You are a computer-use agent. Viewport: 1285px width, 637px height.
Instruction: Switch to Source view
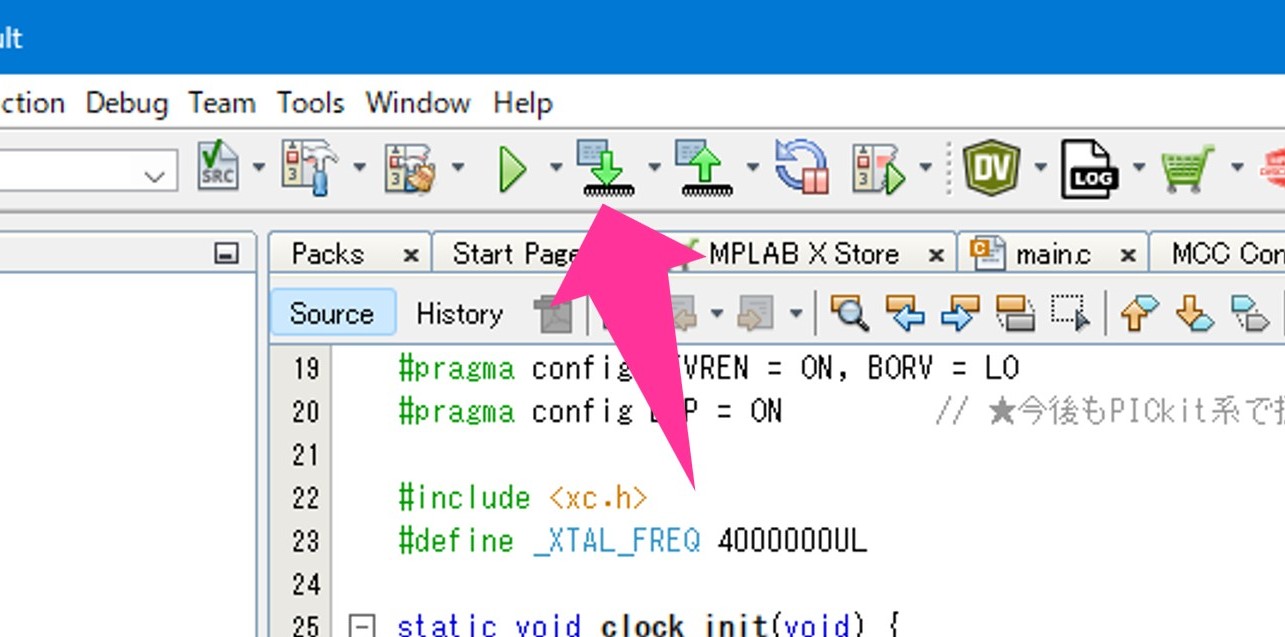coord(331,314)
